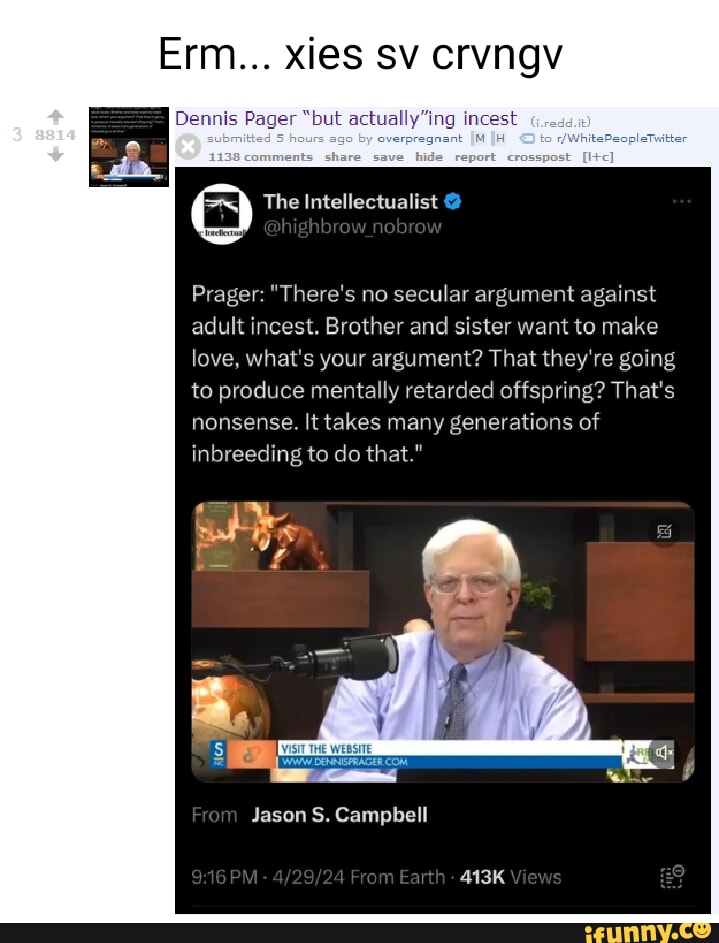Click the blue verified badge
This screenshot has width=719, height=943.
tap(453, 201)
